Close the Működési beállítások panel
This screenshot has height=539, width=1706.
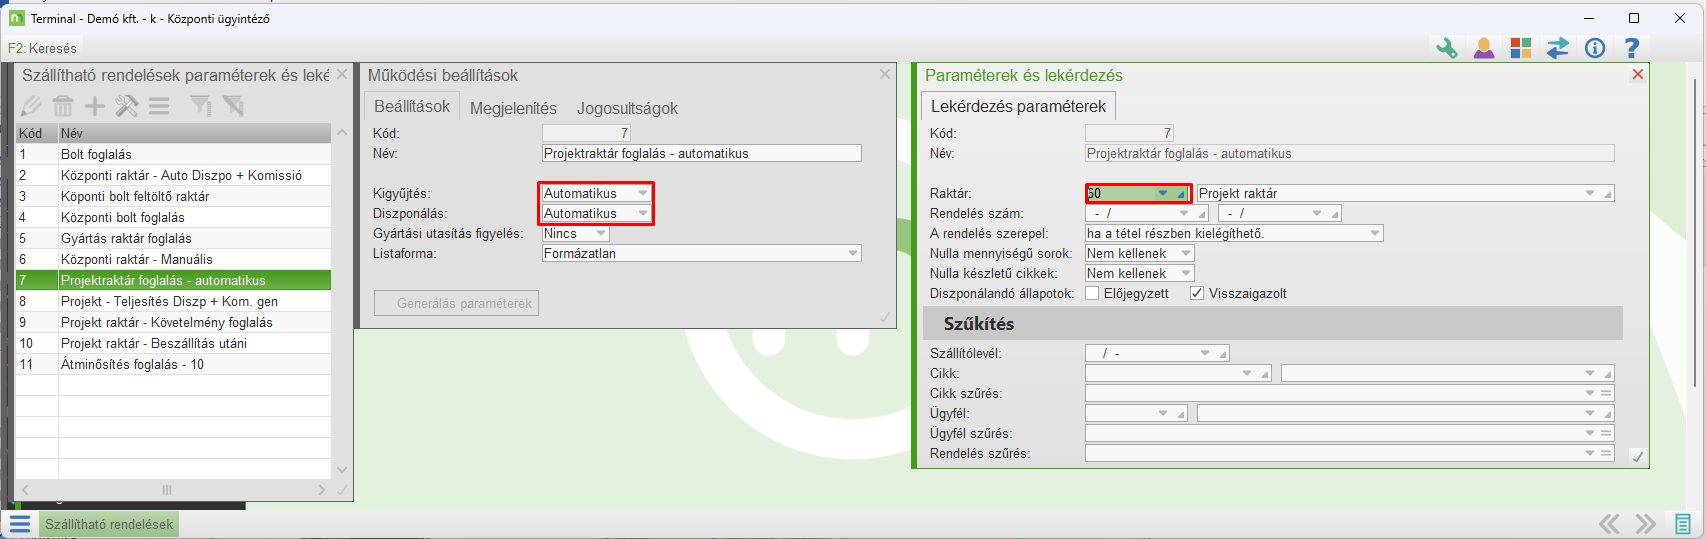point(885,74)
